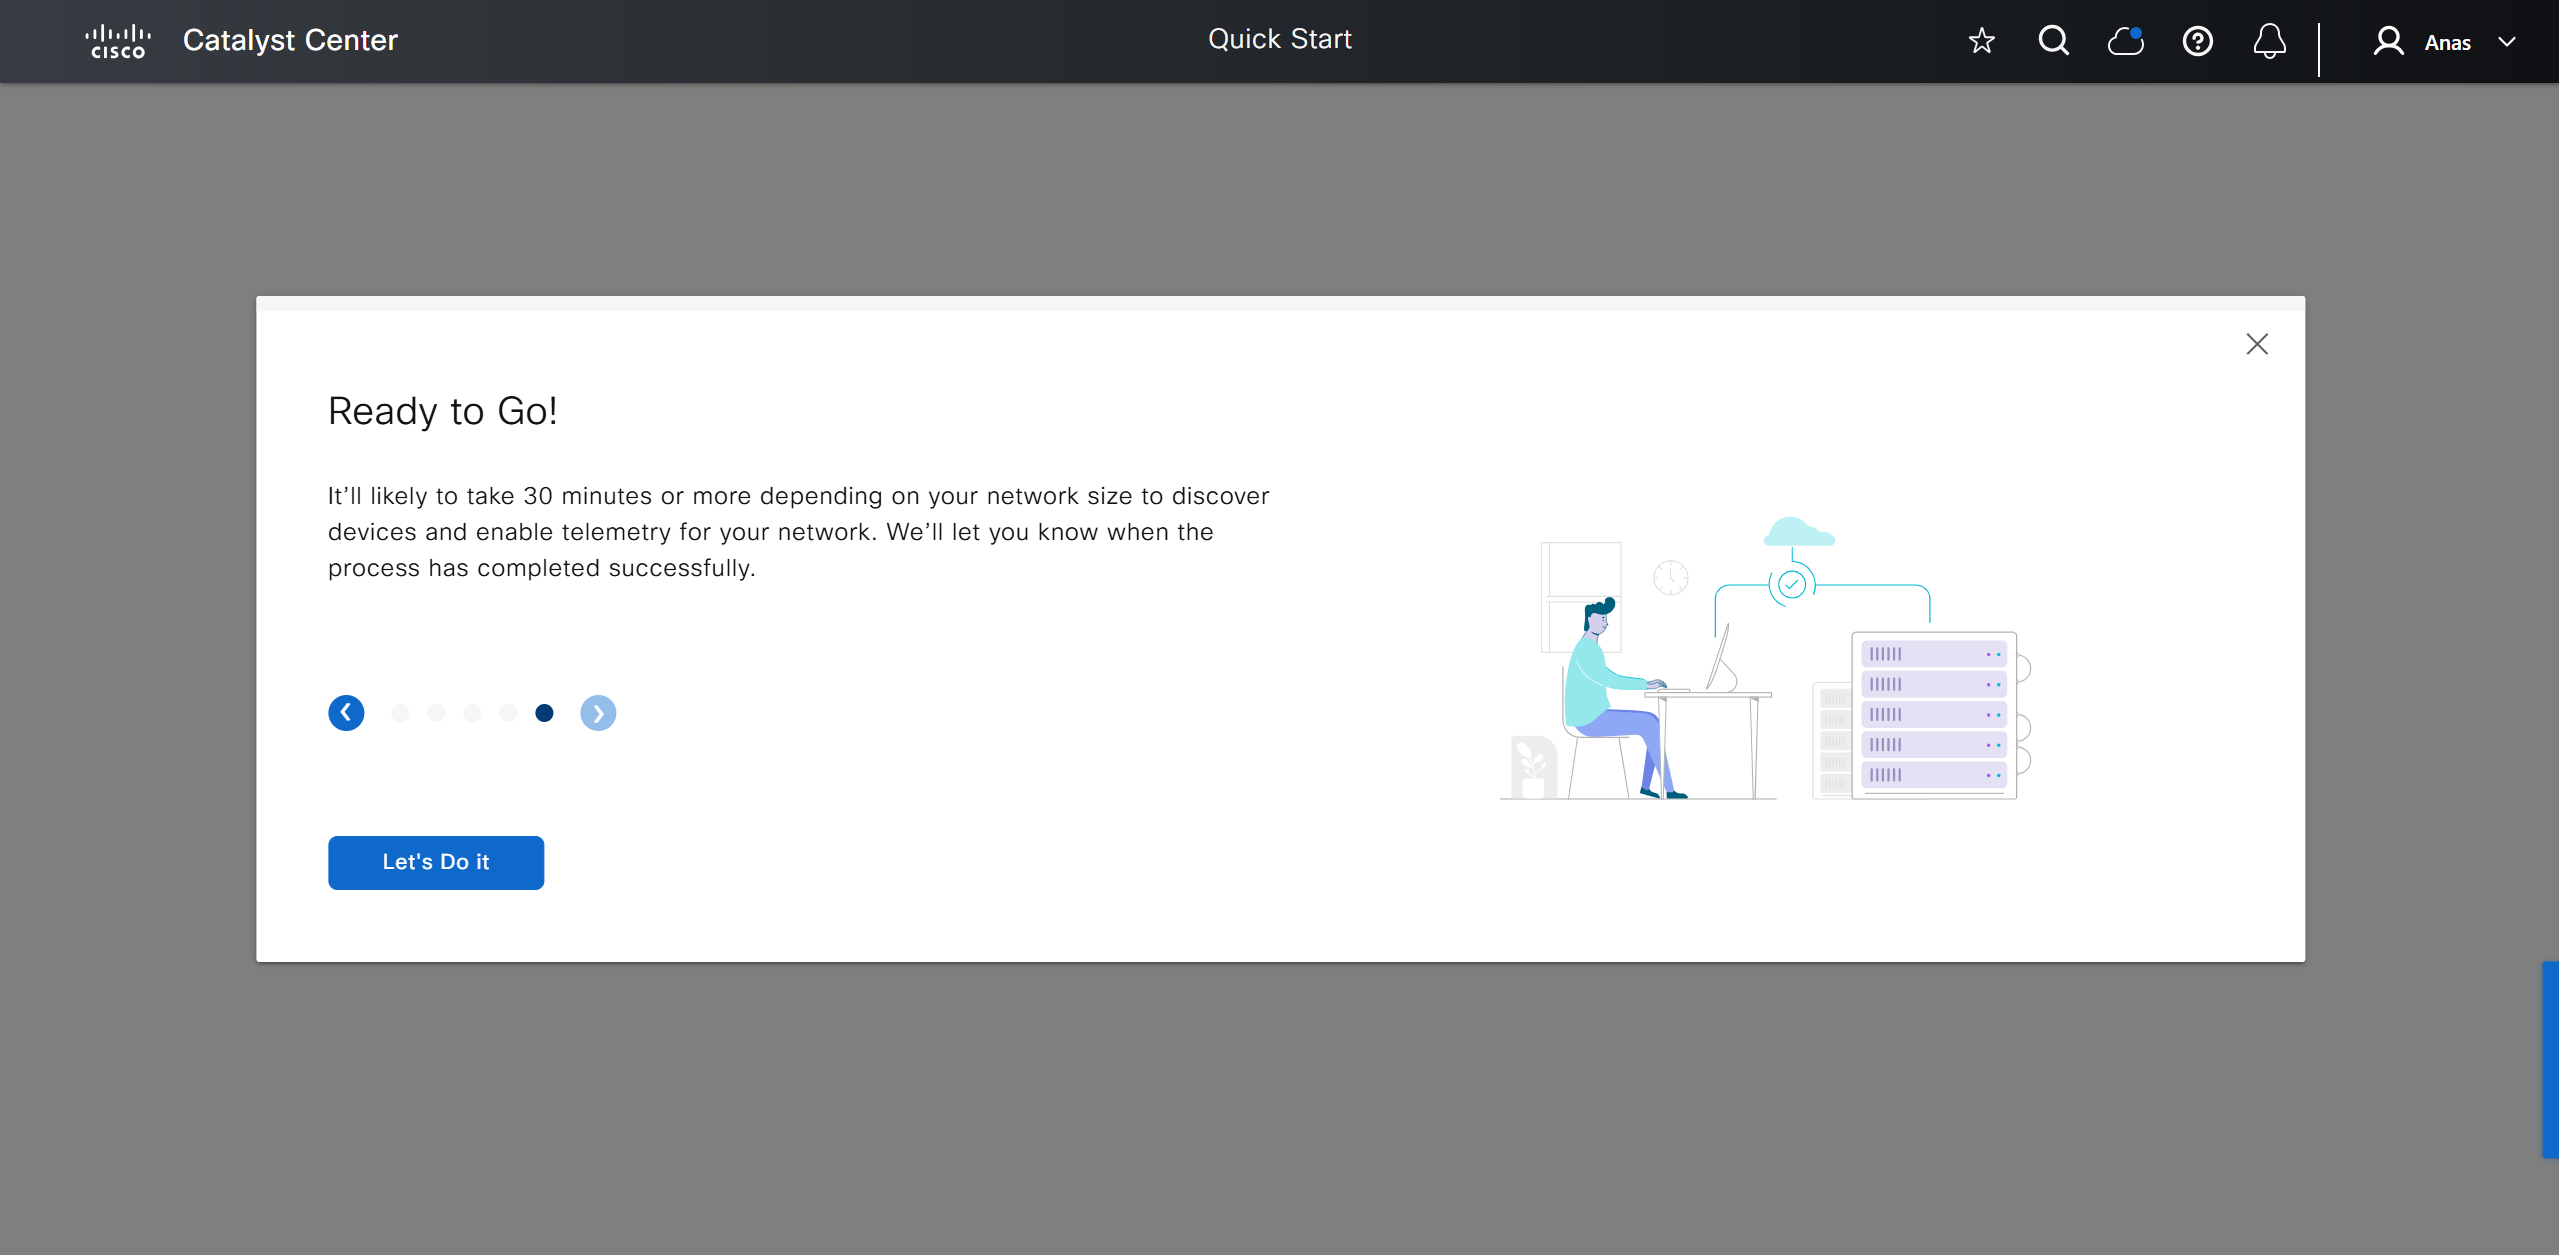
Task: Expand the Anas user menu chevron
Action: pyautogui.click(x=2506, y=42)
